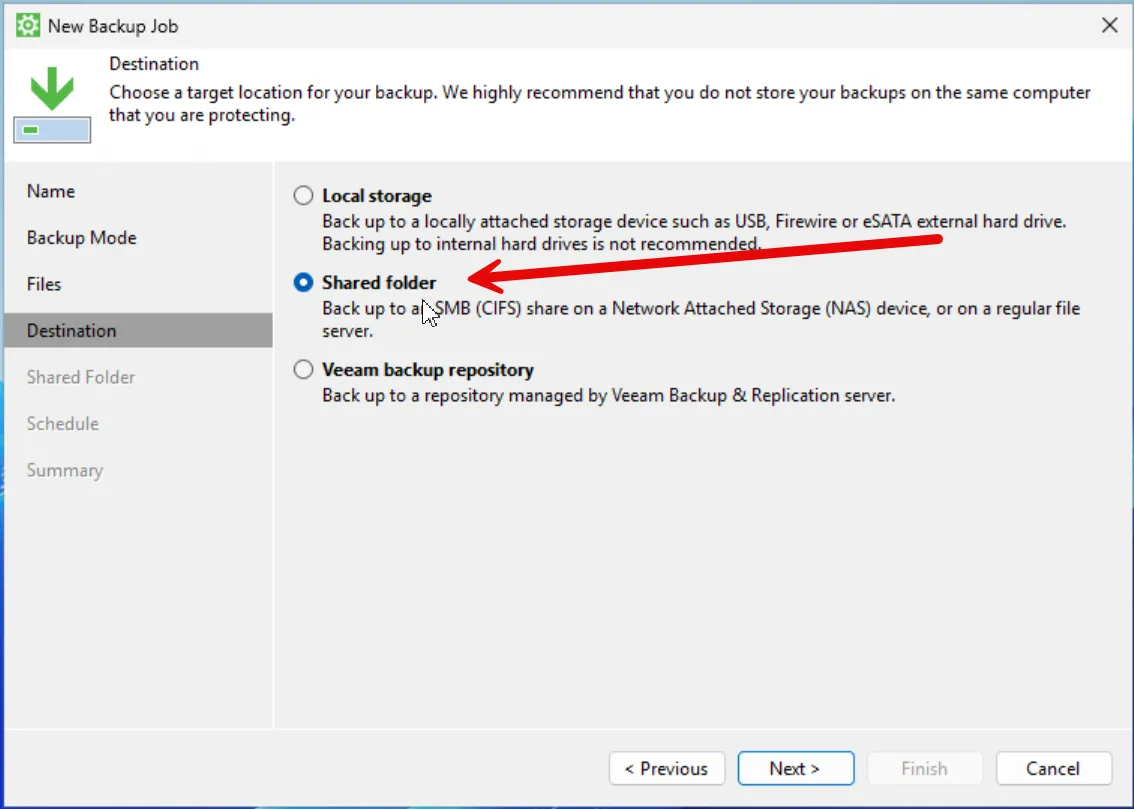The width and height of the screenshot is (1134, 809).
Task: Go to the Name step in sidebar
Action: click(x=51, y=191)
